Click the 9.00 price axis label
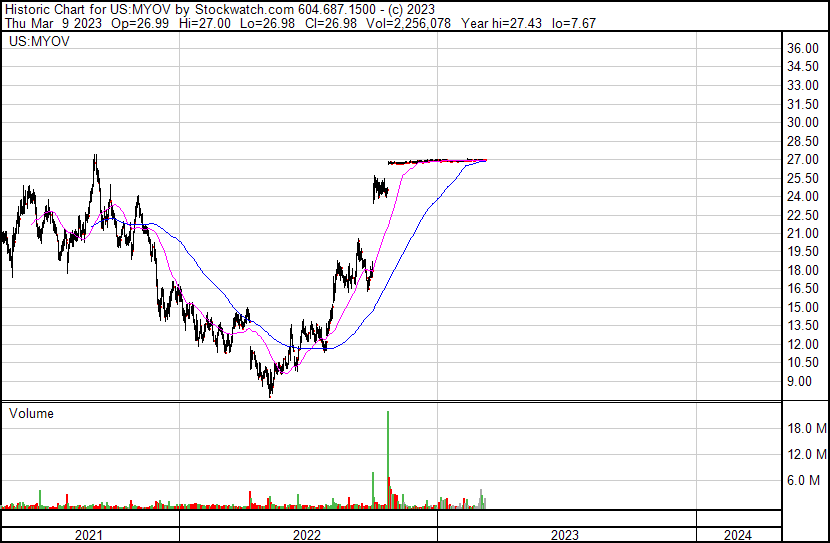The image size is (830, 543). (806, 381)
